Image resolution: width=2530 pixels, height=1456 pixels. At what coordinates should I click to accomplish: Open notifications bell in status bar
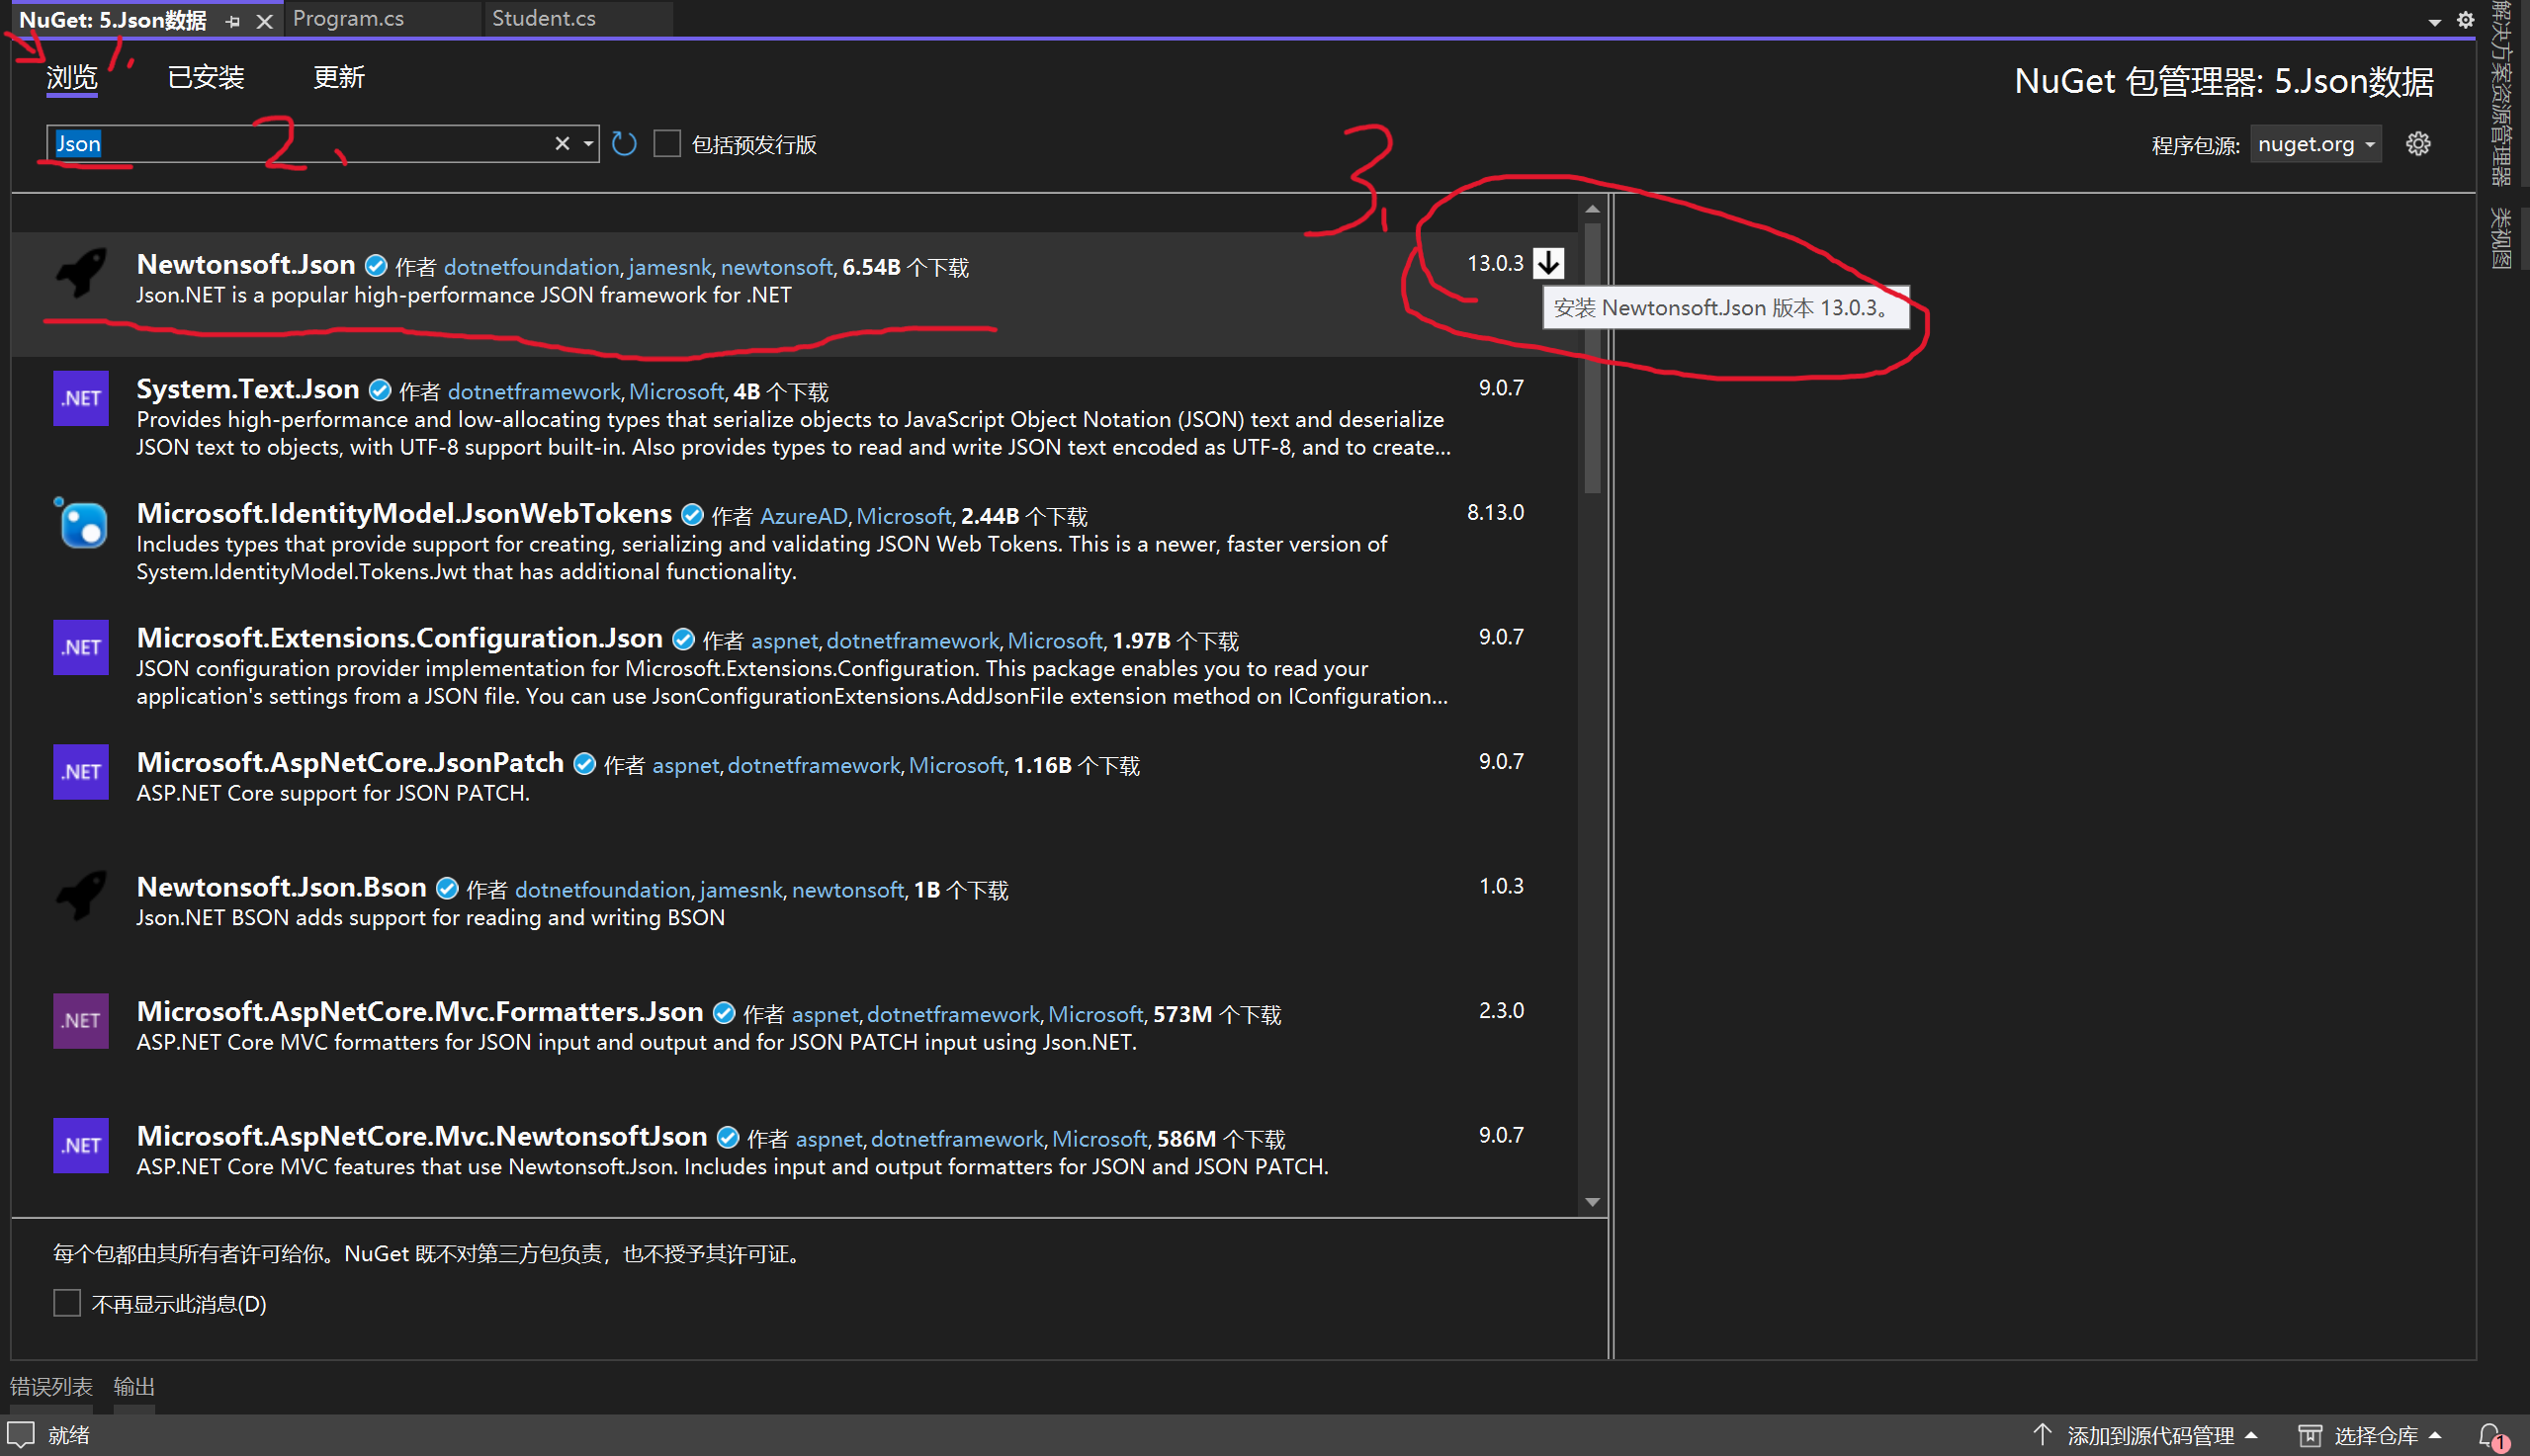(2491, 1435)
